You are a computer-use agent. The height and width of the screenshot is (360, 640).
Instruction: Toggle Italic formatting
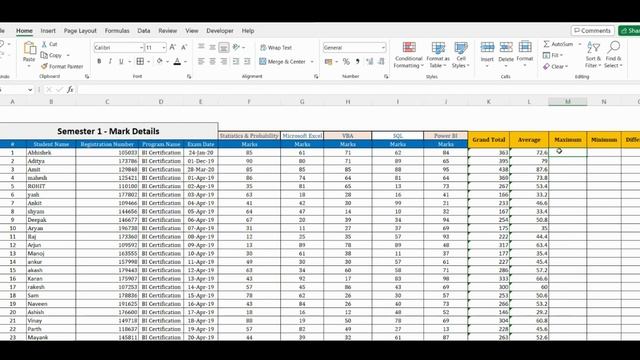110,62
